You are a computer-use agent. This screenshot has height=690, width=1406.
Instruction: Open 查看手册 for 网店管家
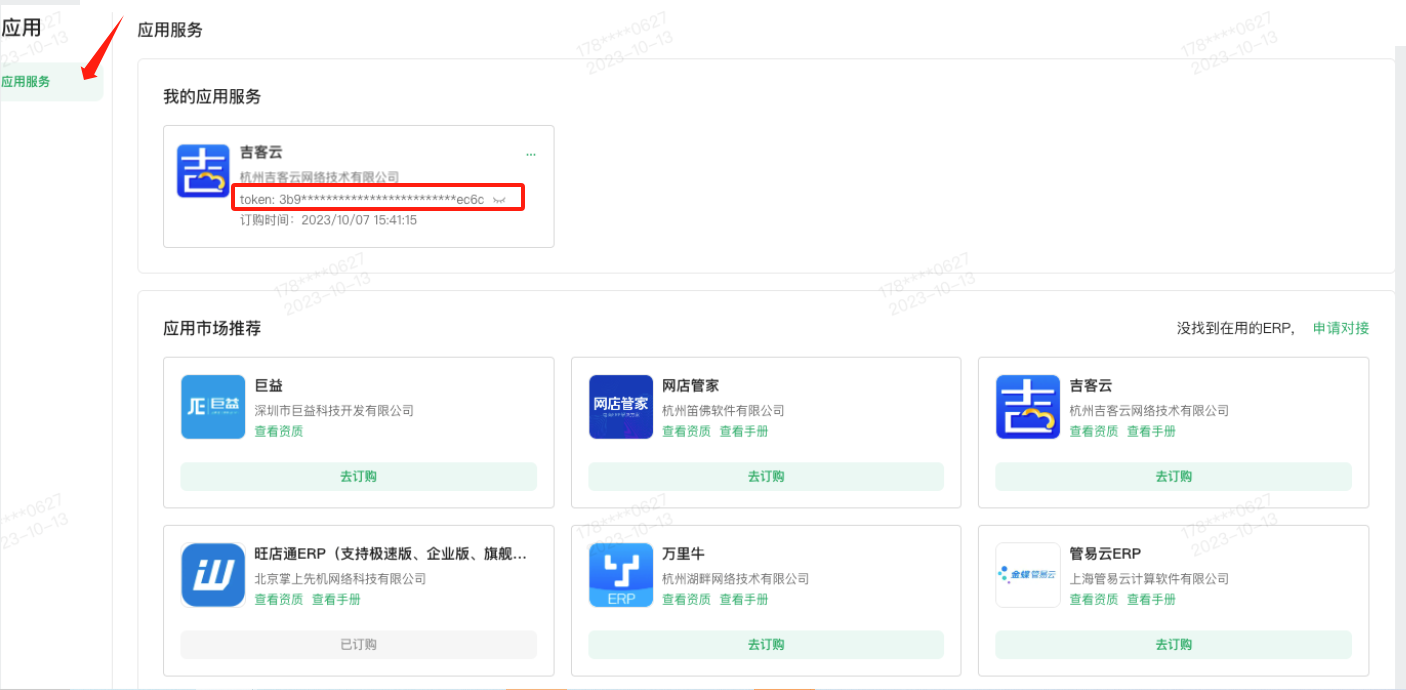(744, 431)
